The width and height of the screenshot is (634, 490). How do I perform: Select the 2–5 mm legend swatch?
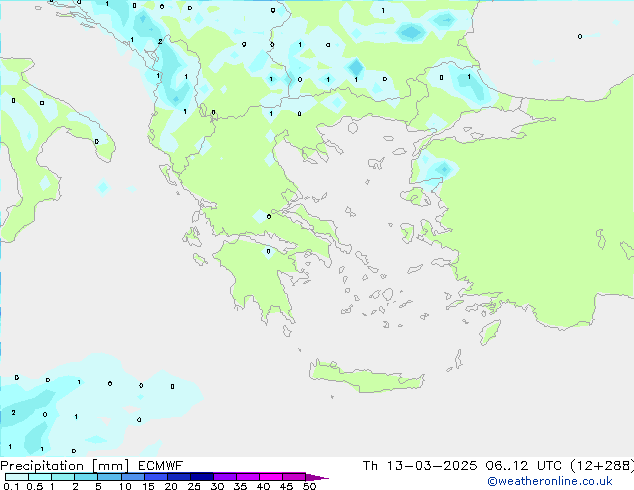tap(86, 477)
